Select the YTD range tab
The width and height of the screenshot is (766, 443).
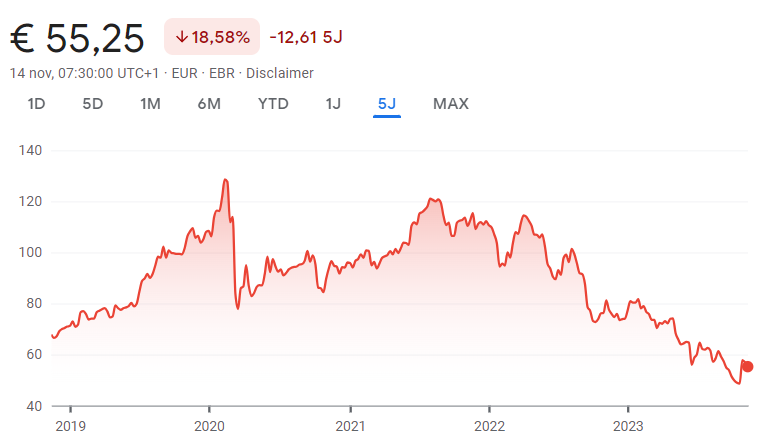coord(273,104)
